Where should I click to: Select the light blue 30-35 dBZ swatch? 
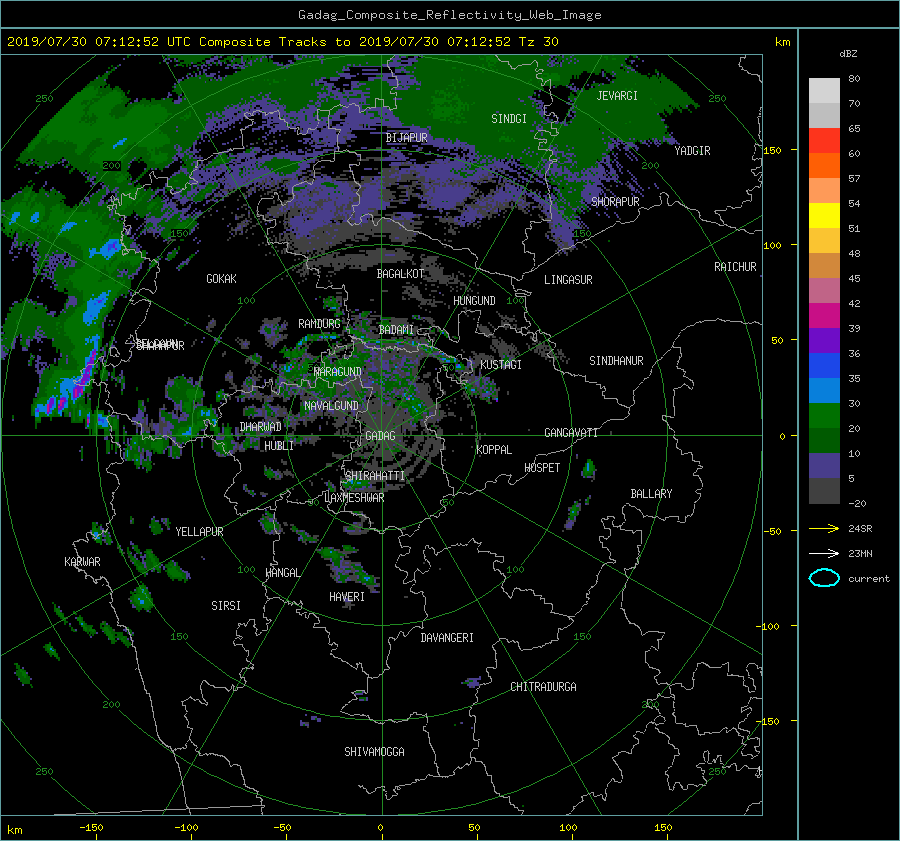(x=824, y=390)
